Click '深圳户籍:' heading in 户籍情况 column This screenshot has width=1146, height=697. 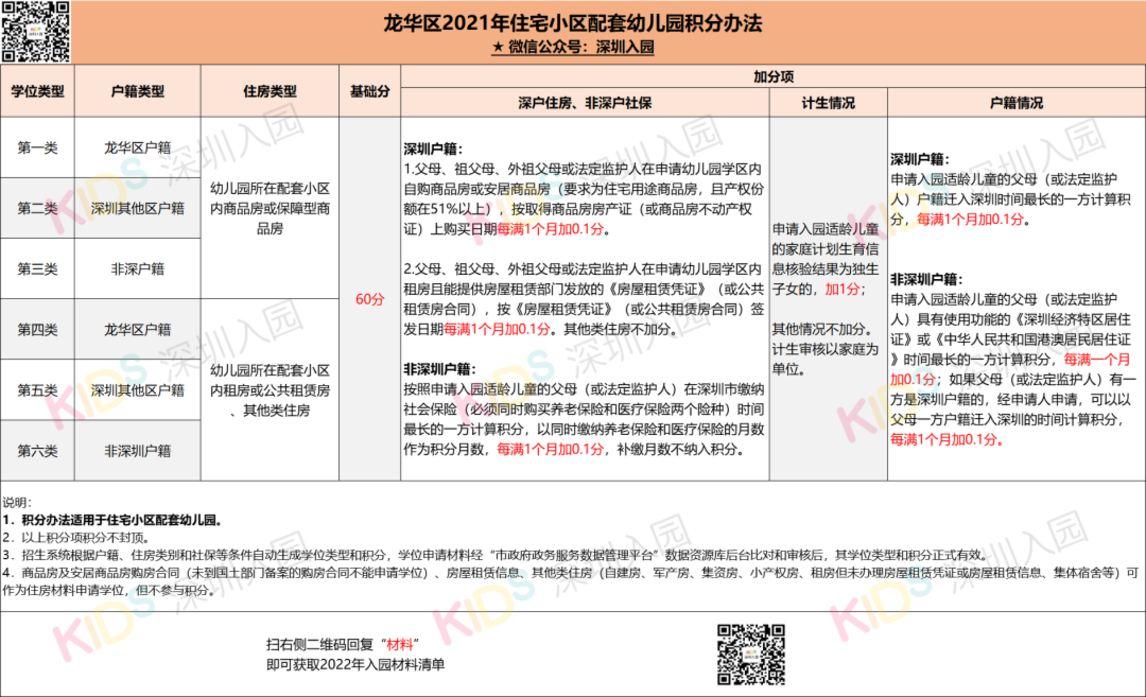(920, 159)
